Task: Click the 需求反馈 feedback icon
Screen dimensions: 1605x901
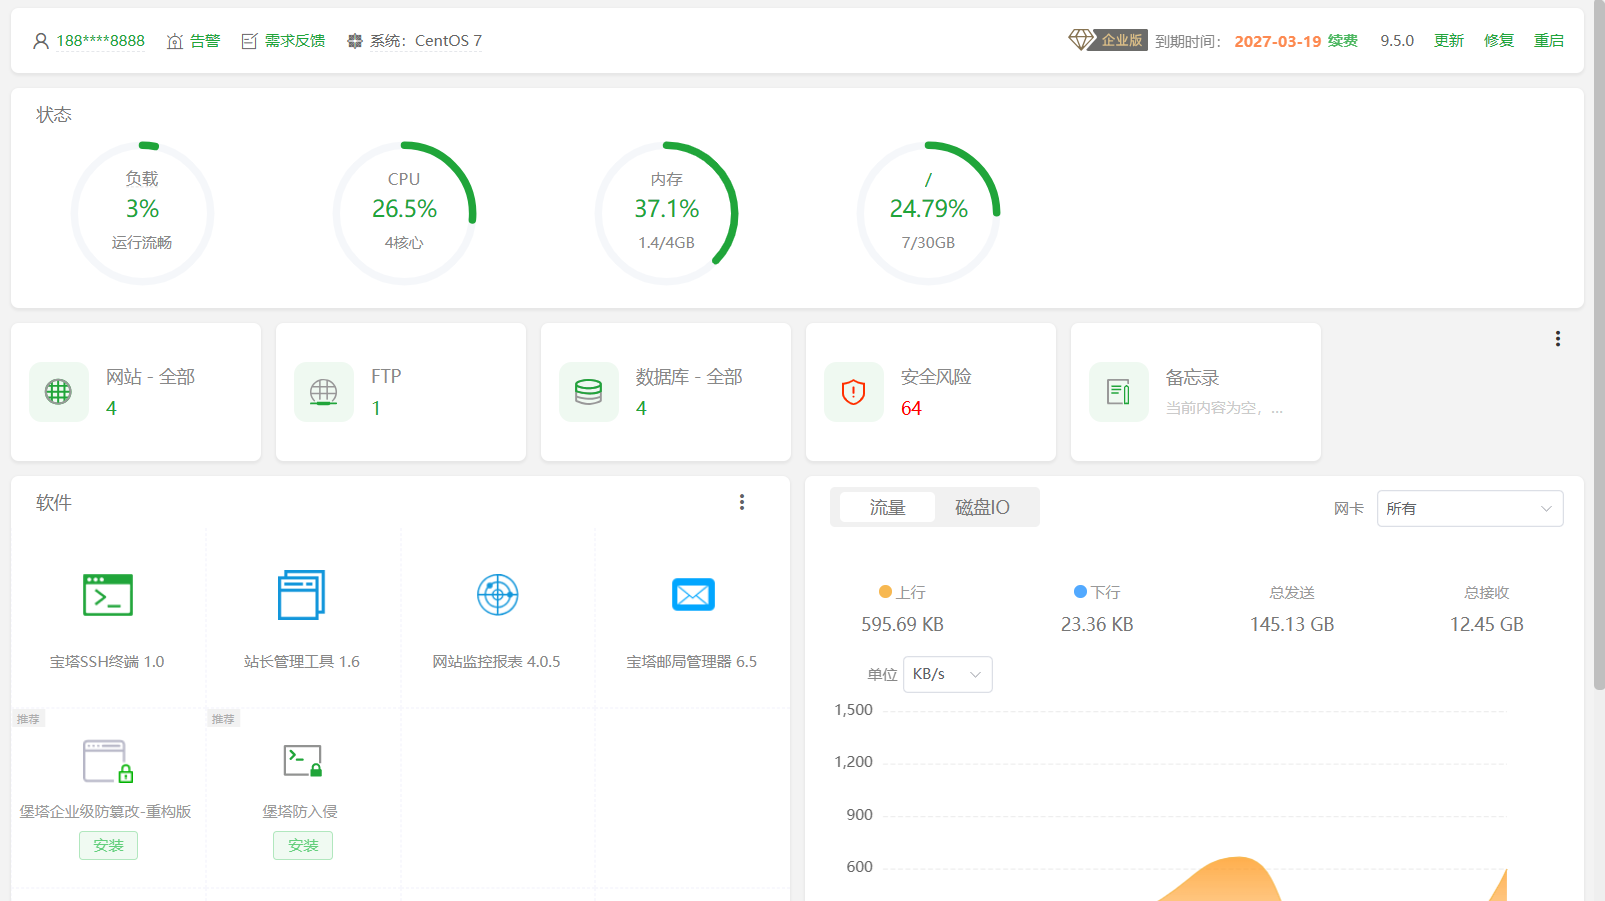Action: [x=250, y=41]
